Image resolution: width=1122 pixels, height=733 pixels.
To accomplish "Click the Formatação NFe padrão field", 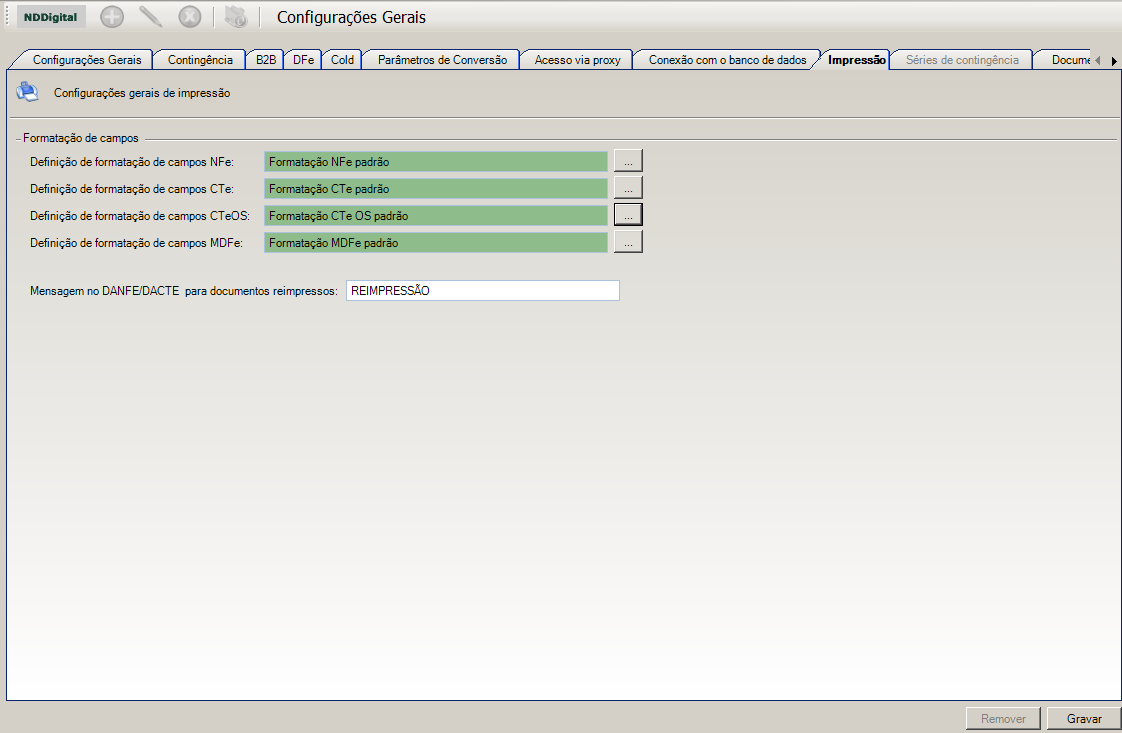I will coord(436,162).
